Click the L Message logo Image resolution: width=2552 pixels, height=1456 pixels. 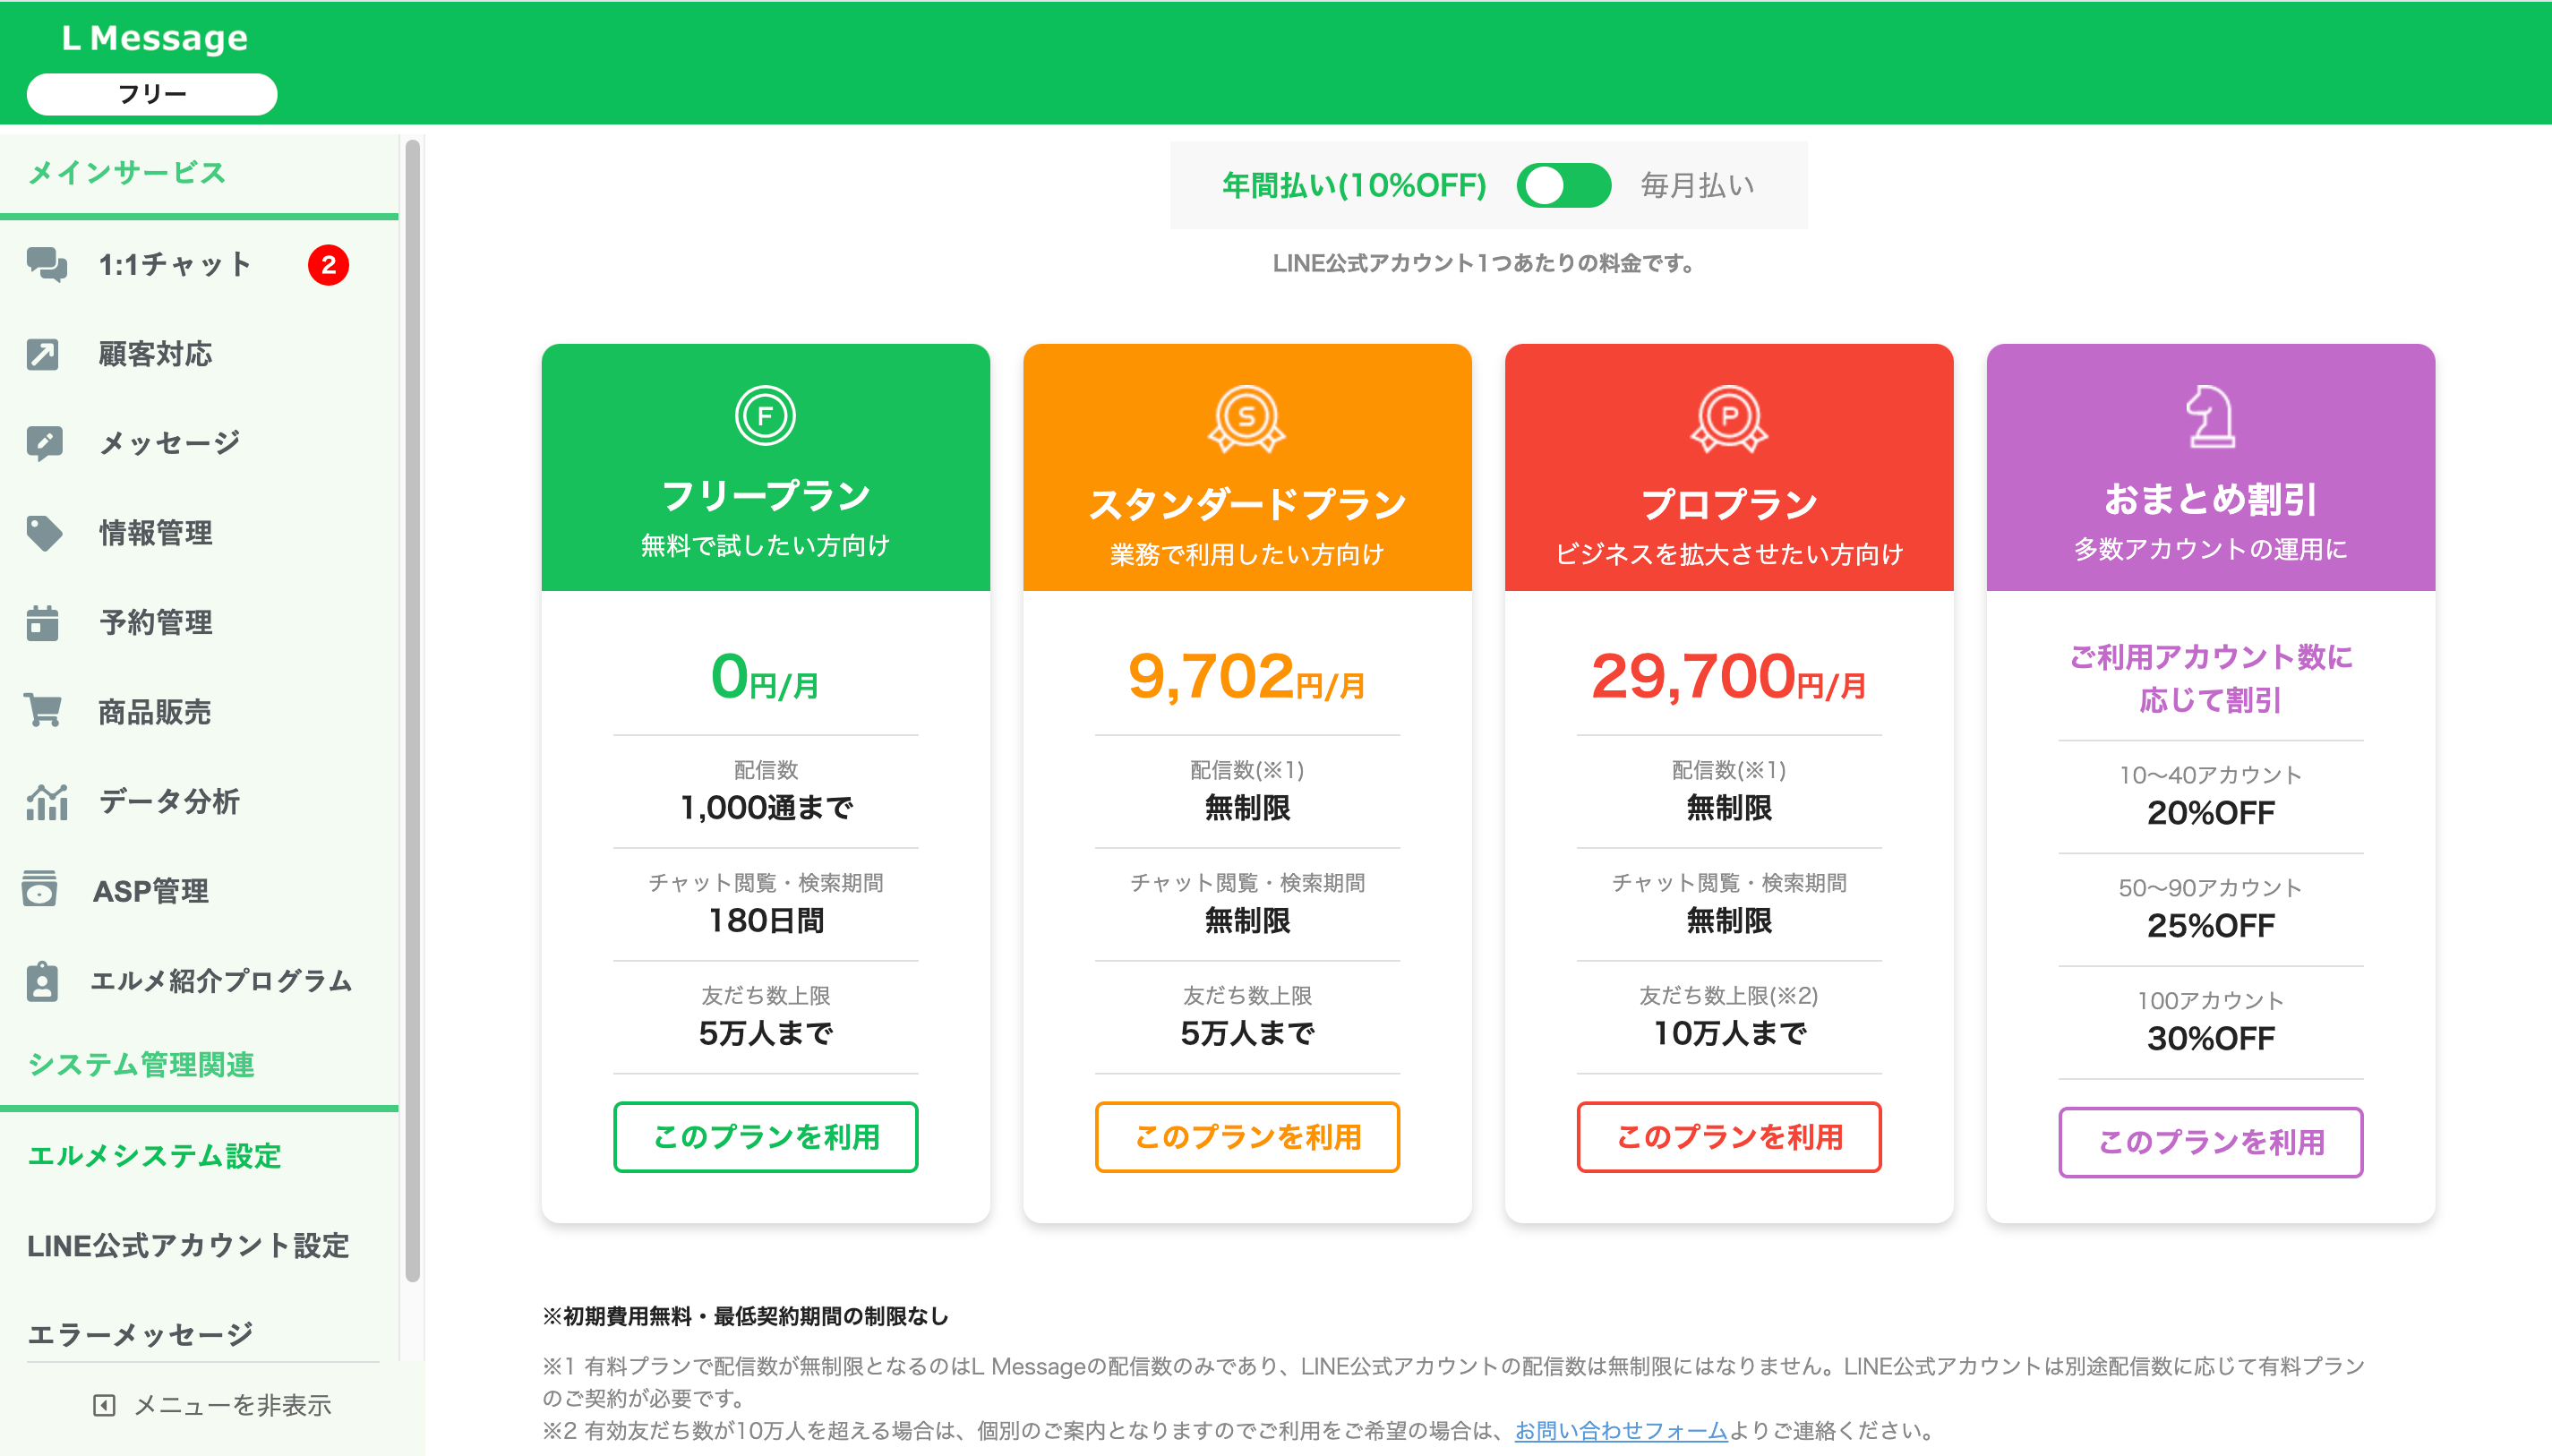coord(154,38)
